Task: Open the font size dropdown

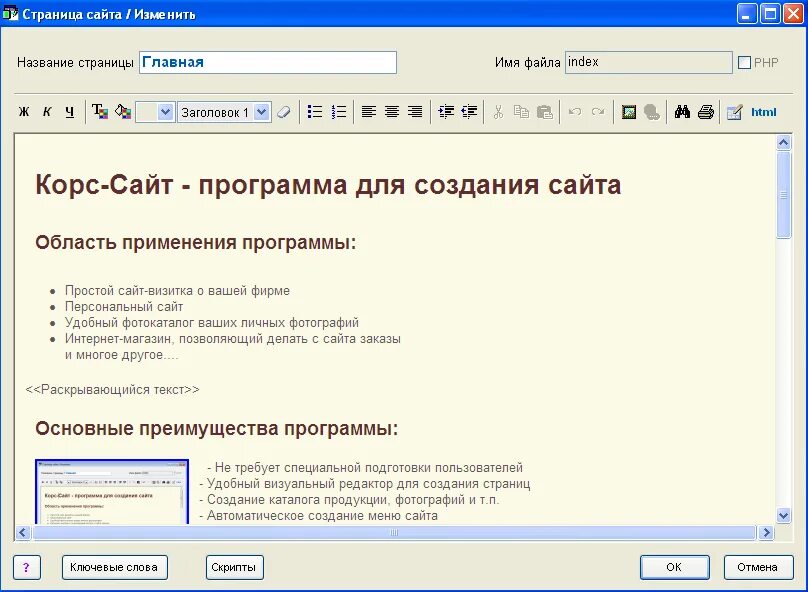Action: 165,112
